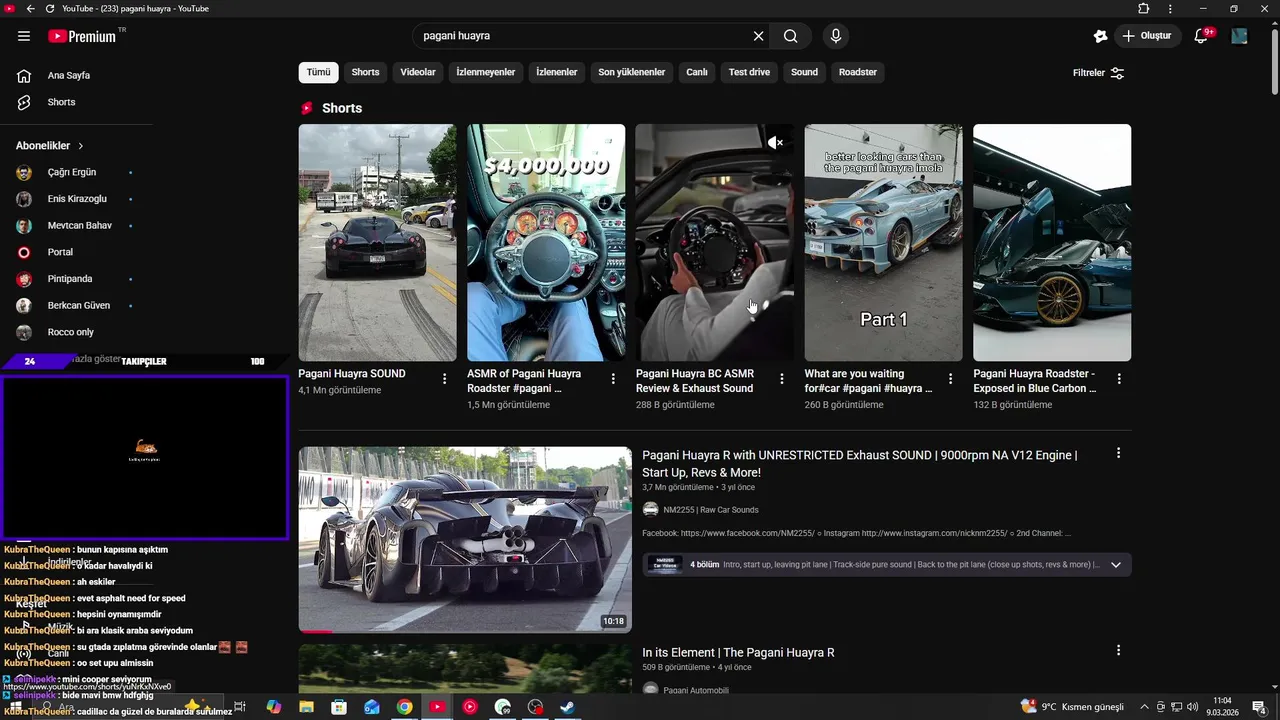Open the notifications bell

[1202, 36]
